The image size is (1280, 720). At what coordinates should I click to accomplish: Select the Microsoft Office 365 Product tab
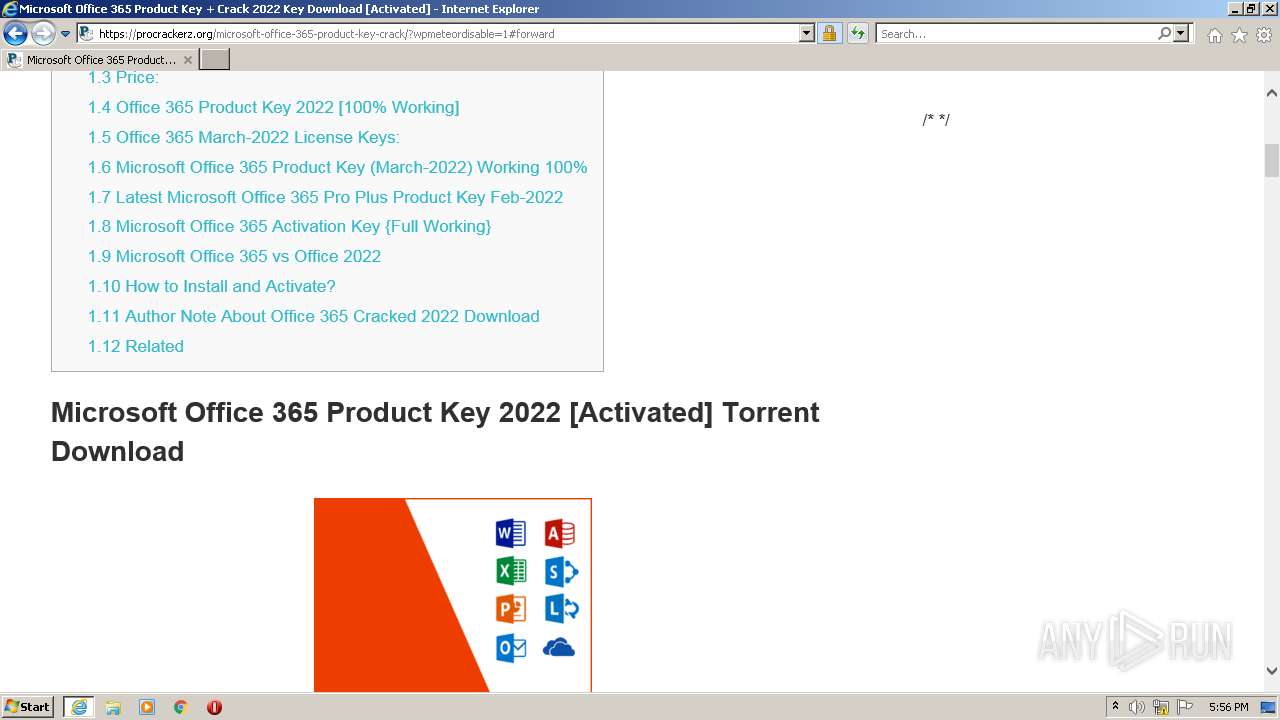coord(100,59)
